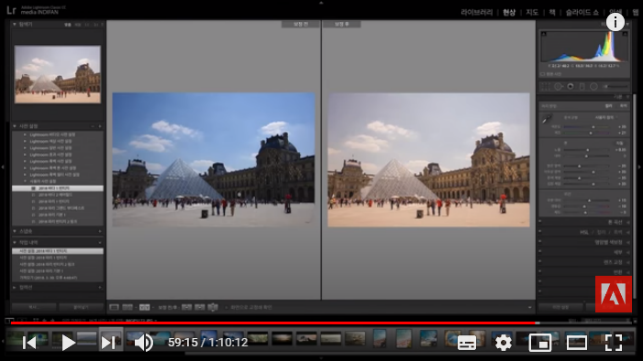Click the Adobe logo channel watermark
Viewport: 643px width, 361px height.
613,294
